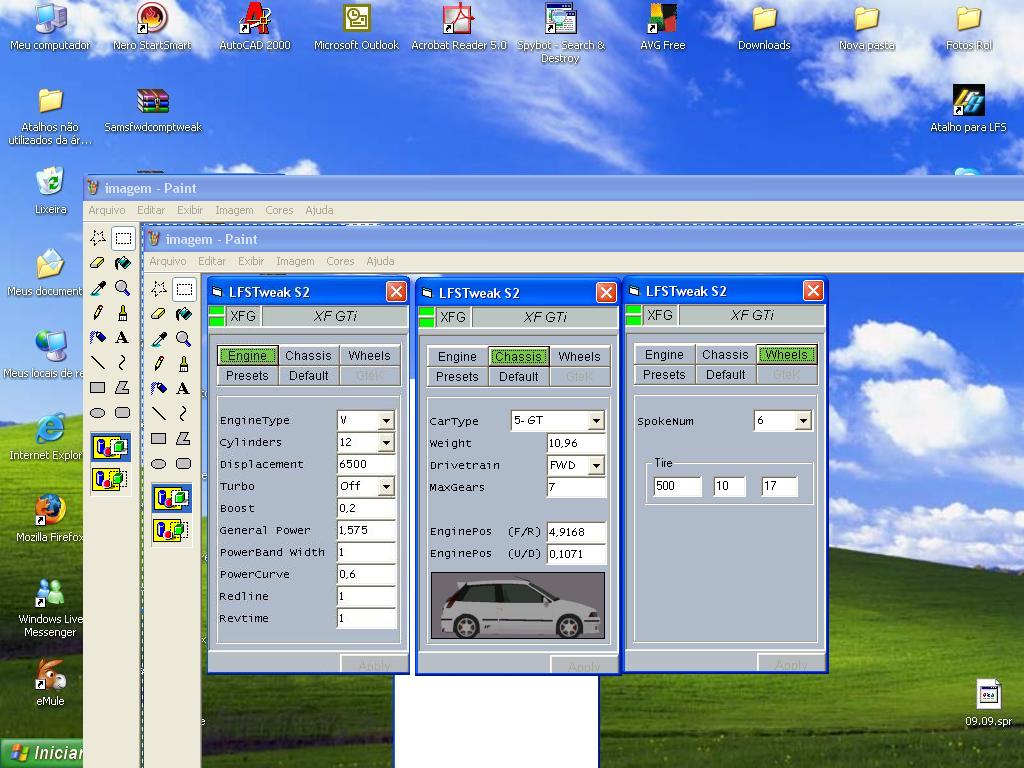Screen dimensions: 1024x768
Task: Choose the Eraser tool in outer Paint toolbox
Action: tap(98, 263)
